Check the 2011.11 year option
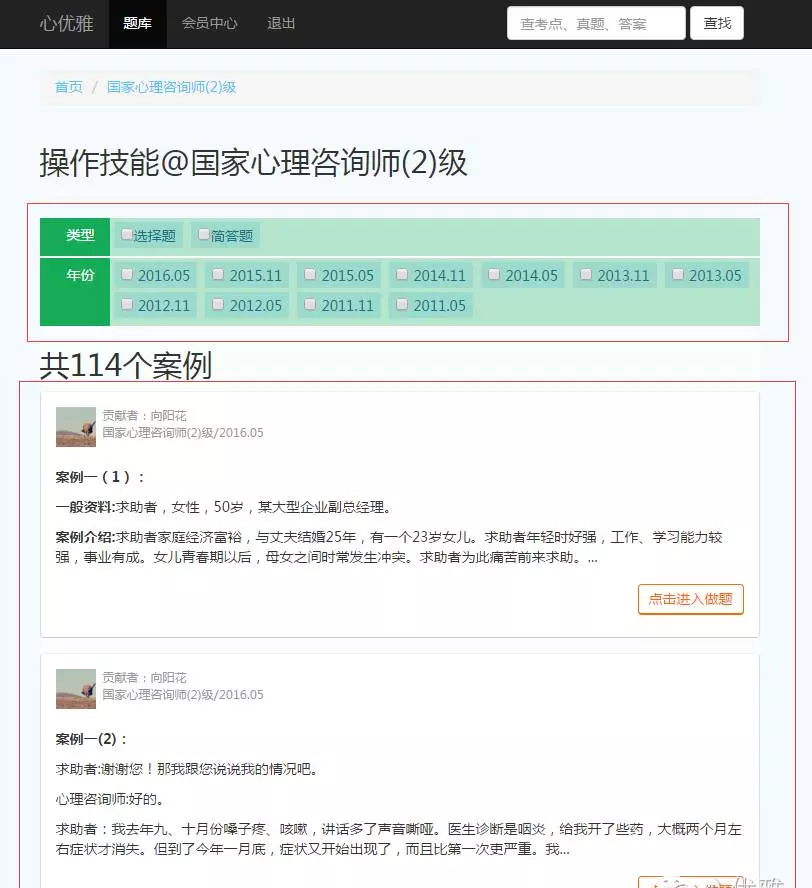The height and width of the screenshot is (888, 812). (310, 305)
